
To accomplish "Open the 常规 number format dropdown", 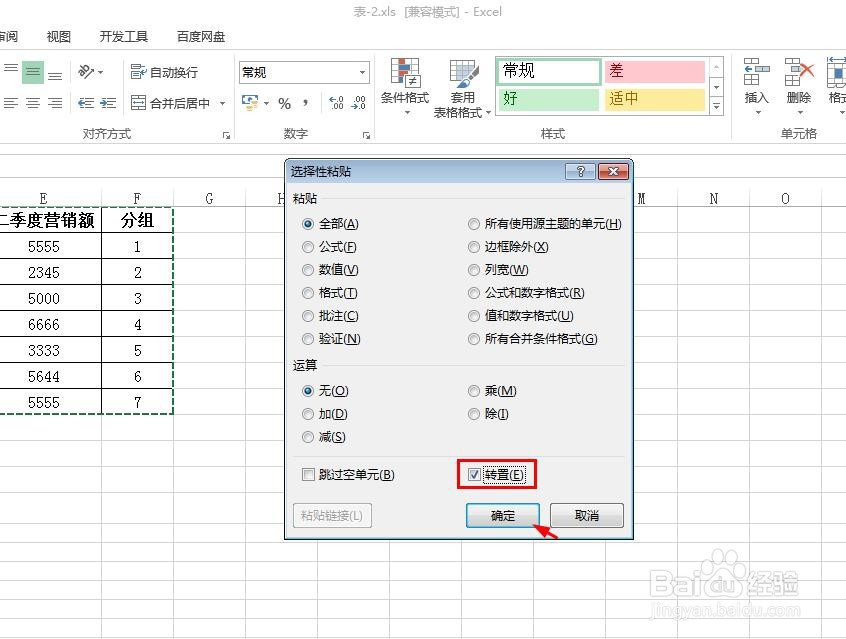I will 362,71.
